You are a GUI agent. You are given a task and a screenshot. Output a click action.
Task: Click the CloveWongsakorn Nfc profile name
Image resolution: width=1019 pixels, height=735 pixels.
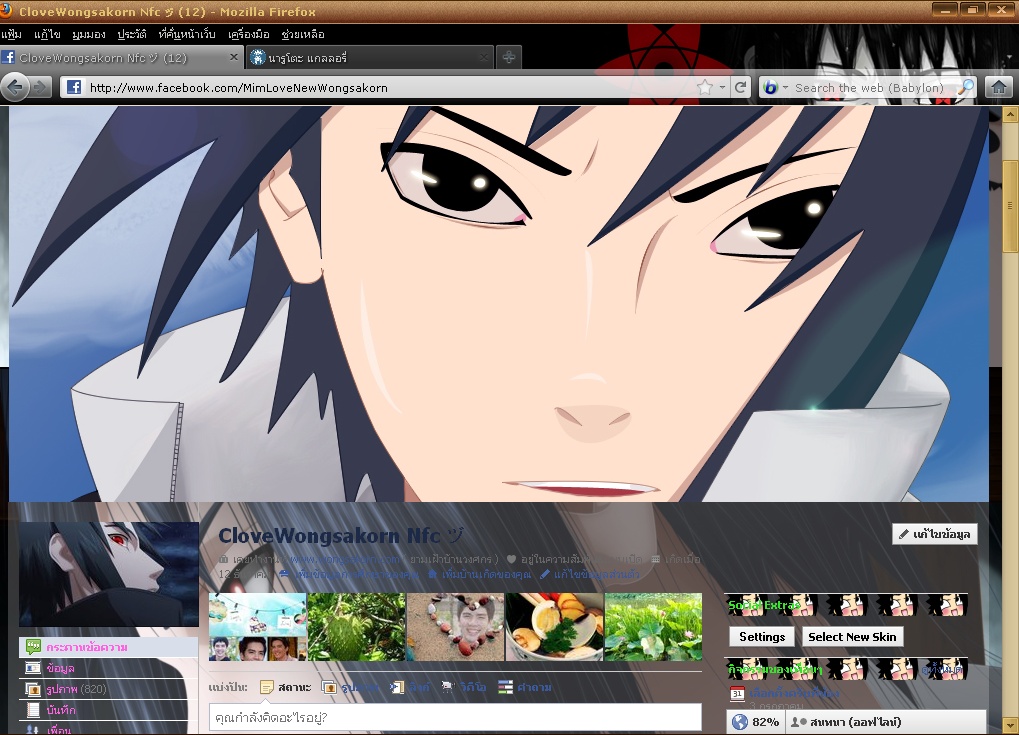click(x=341, y=535)
